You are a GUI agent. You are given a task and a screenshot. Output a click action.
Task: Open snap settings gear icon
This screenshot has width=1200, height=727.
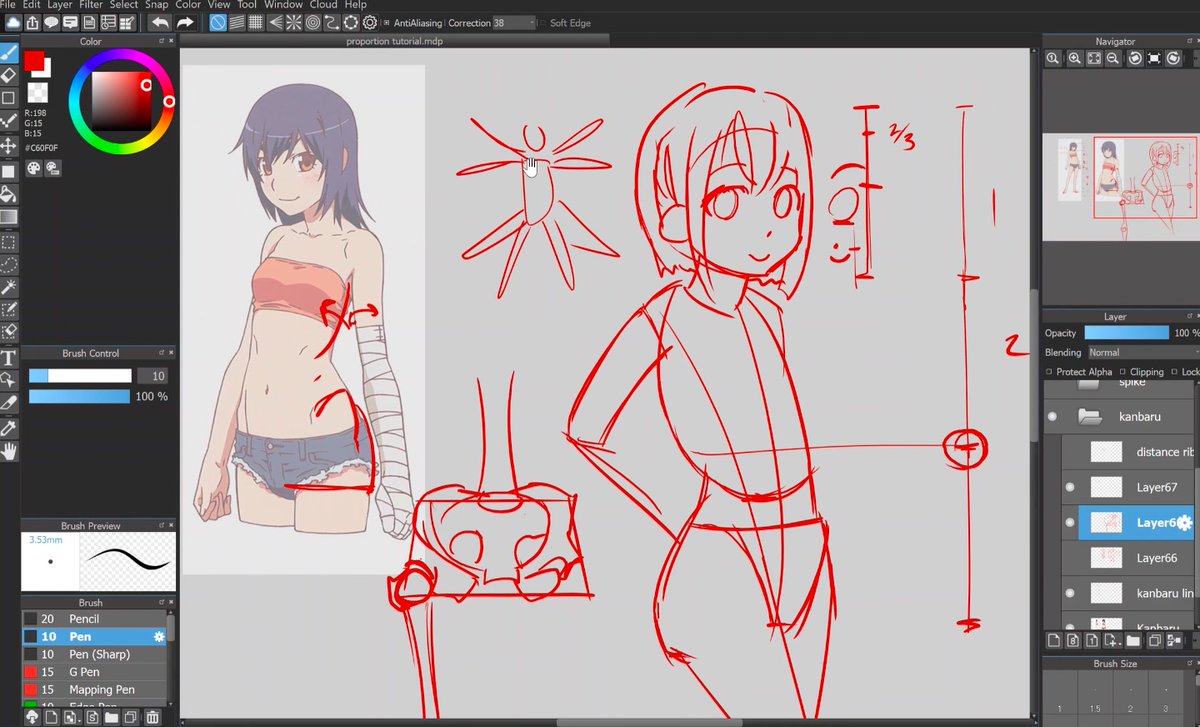point(370,22)
